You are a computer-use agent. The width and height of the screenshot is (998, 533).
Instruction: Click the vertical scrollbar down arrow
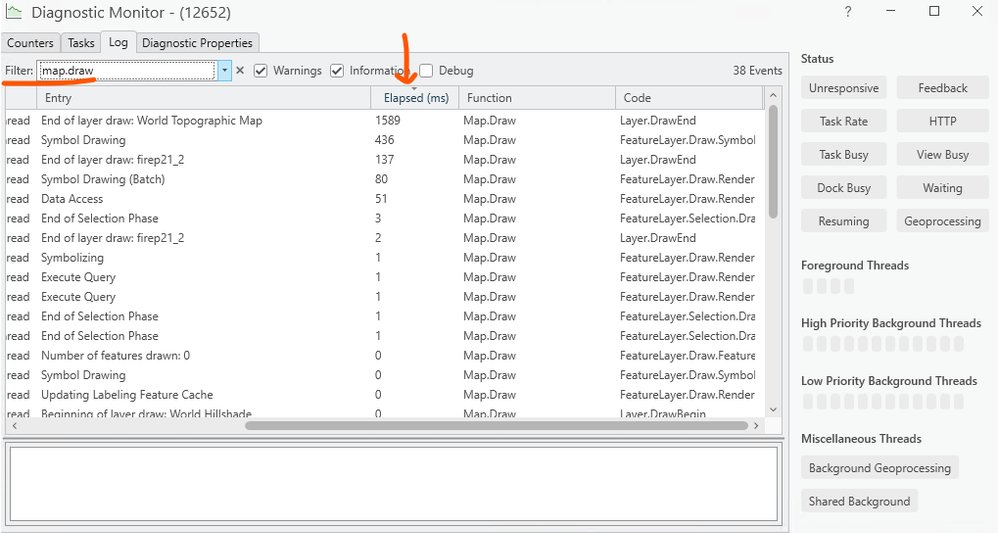pyautogui.click(x=773, y=409)
